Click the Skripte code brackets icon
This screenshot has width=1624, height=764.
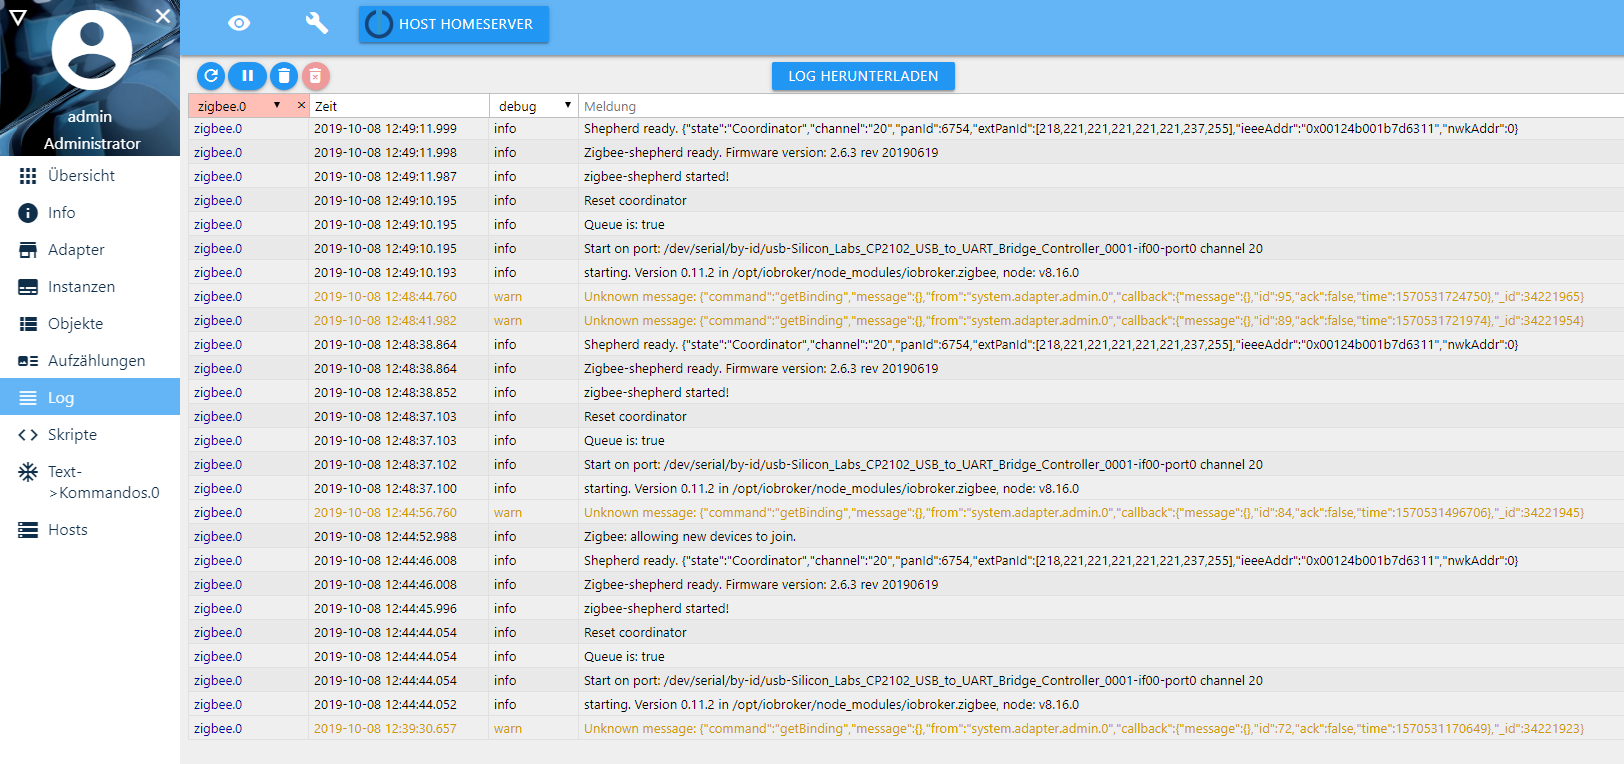[x=28, y=435]
